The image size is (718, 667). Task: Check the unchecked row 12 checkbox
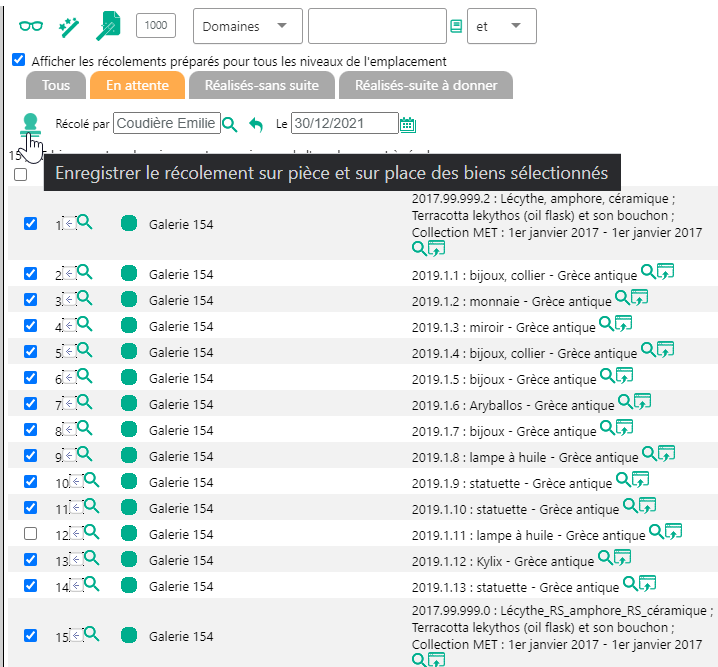[x=30, y=534]
